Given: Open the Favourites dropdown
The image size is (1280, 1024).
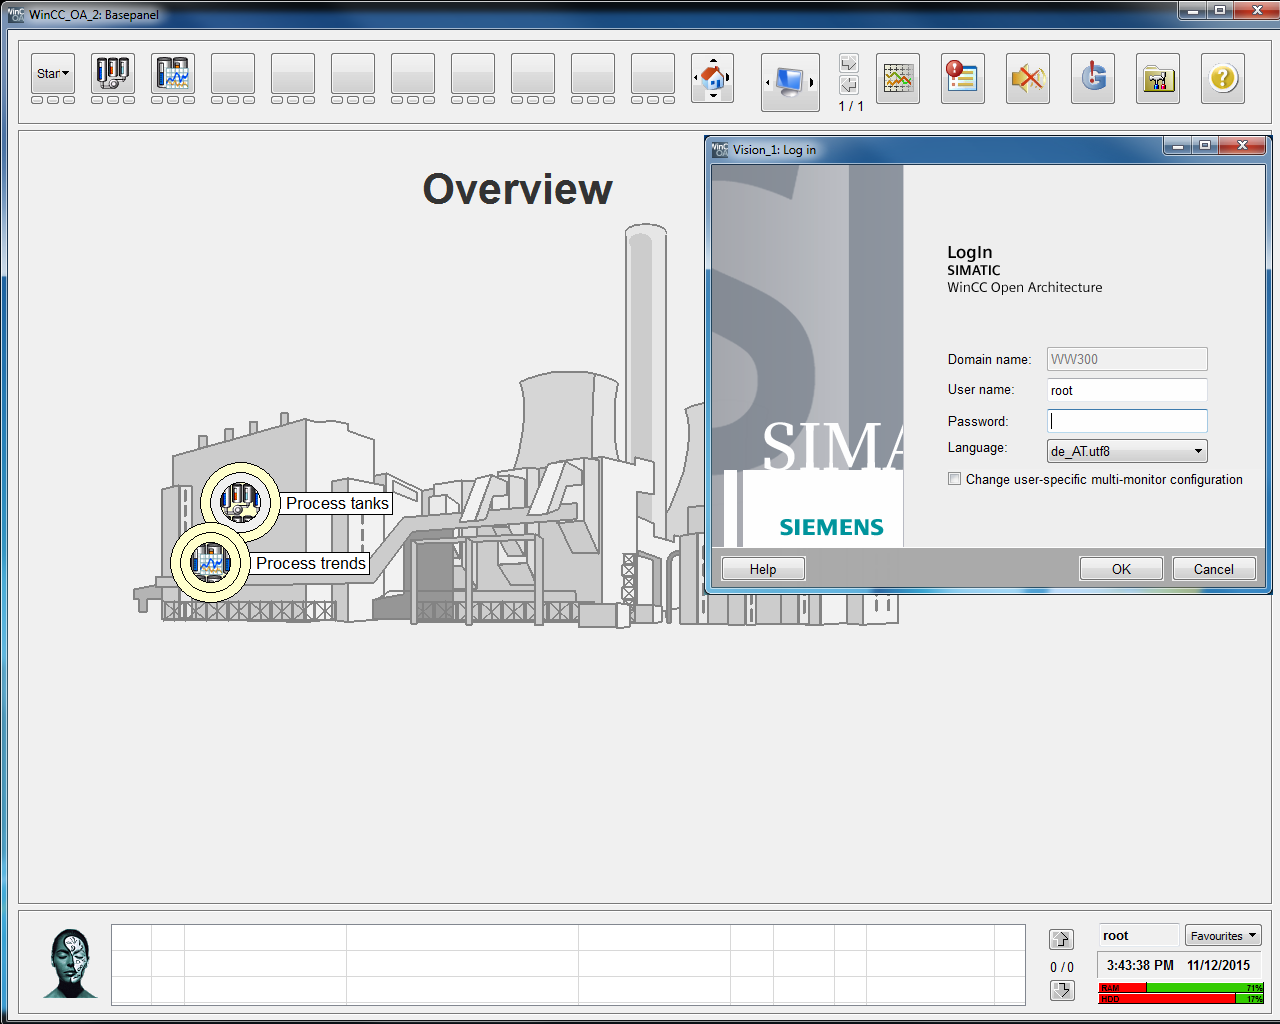Looking at the screenshot, I should click(1223, 936).
